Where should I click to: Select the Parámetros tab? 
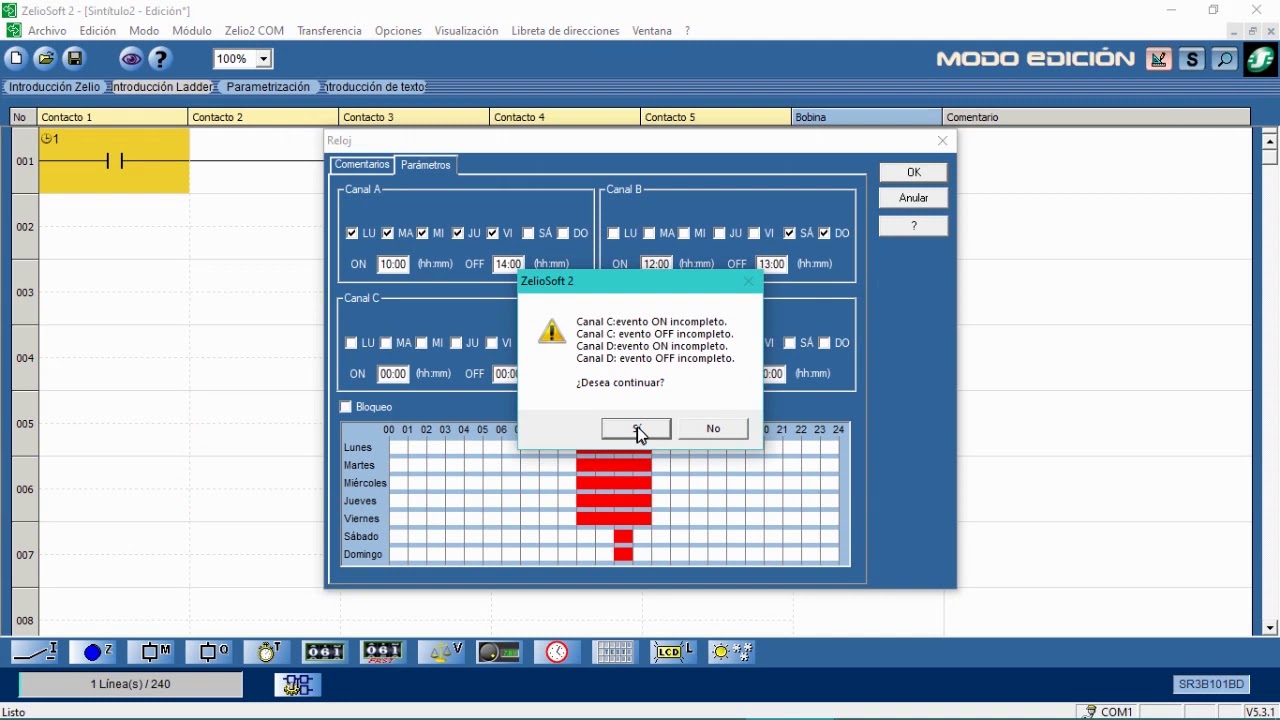(426, 165)
